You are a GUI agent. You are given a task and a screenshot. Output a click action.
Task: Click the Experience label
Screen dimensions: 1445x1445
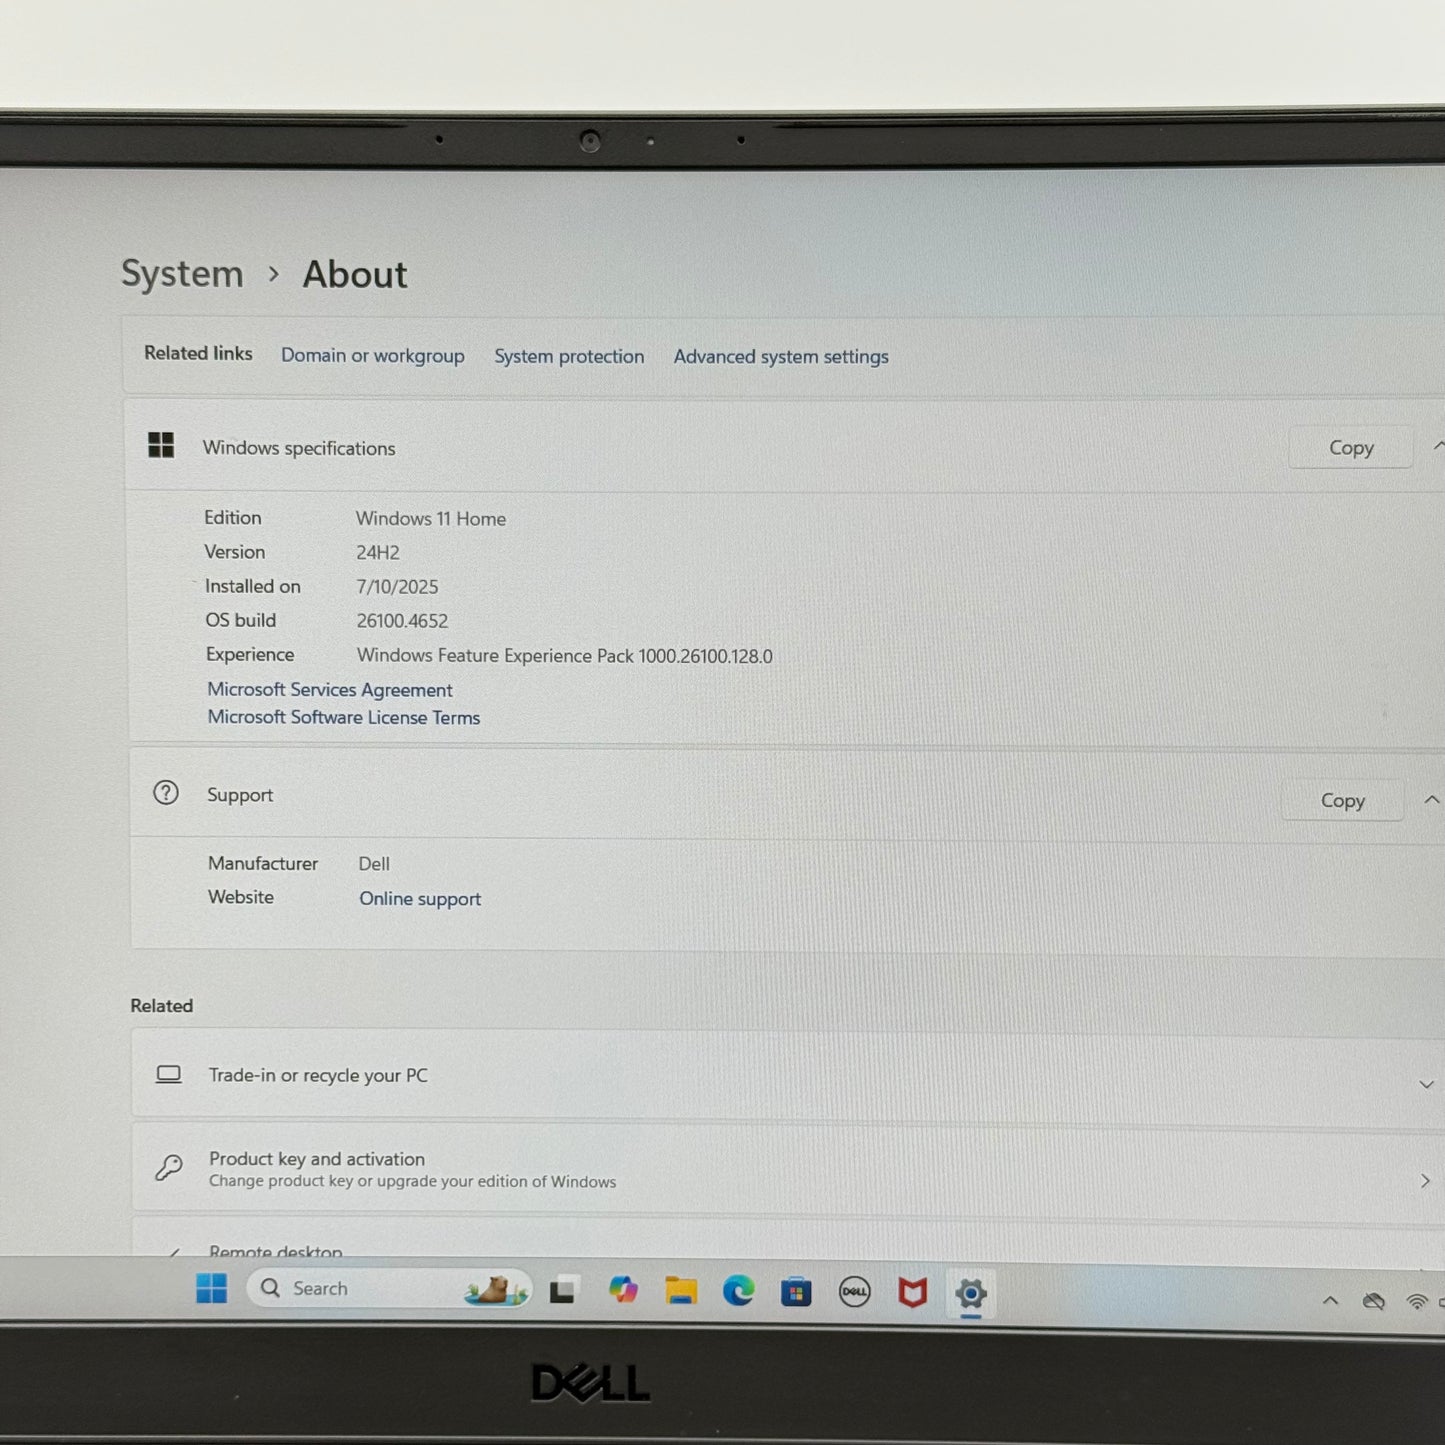point(250,654)
